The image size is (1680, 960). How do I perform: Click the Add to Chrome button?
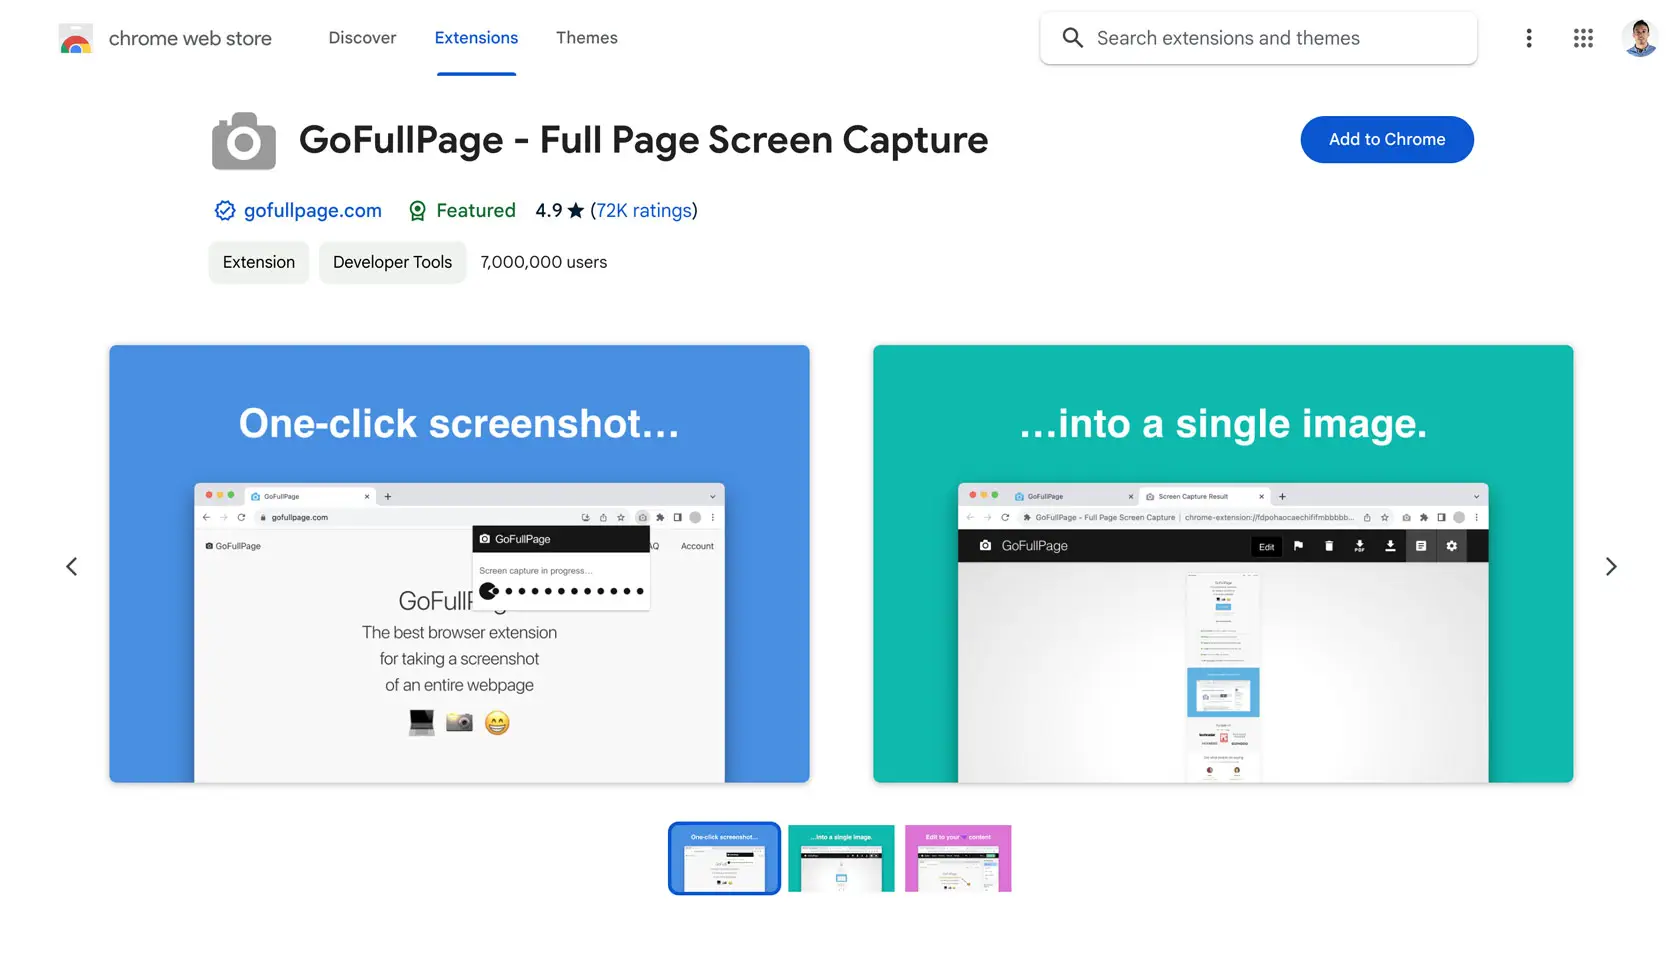click(x=1387, y=139)
